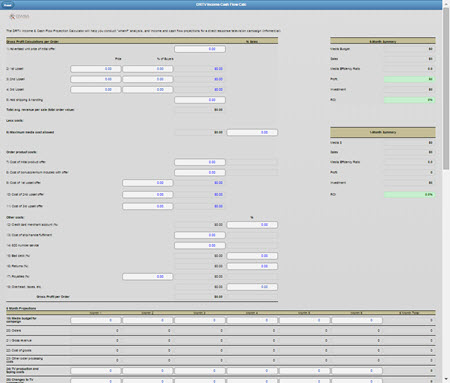
Task: Click the 6-Month Summary Profit value cell
Action: 409,79
